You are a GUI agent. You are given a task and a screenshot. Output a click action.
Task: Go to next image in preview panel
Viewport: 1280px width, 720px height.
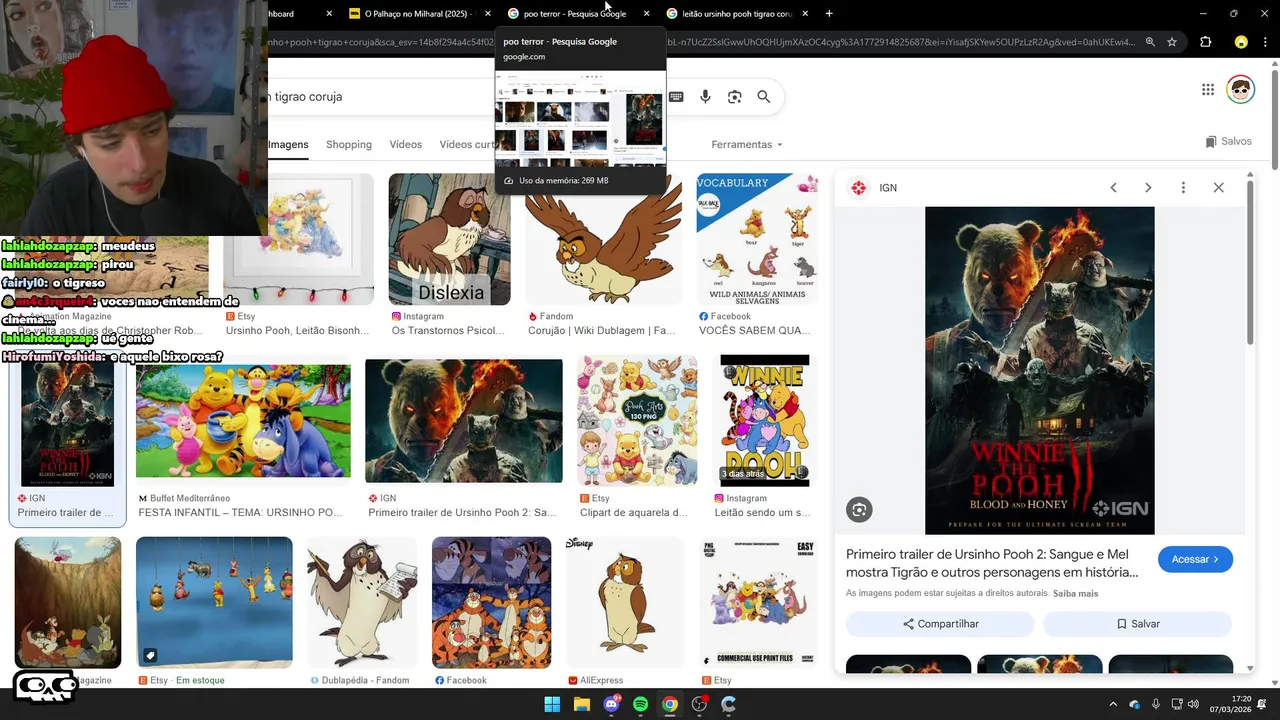coord(1148,188)
